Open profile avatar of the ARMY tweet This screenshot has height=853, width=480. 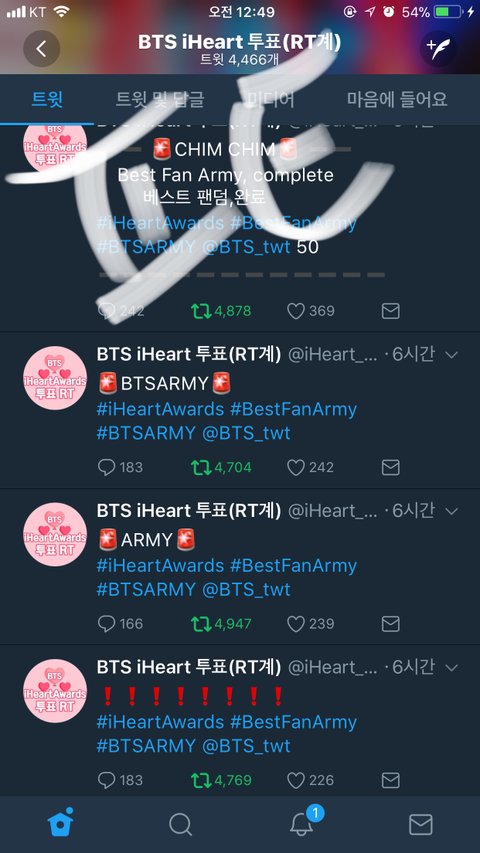55,534
